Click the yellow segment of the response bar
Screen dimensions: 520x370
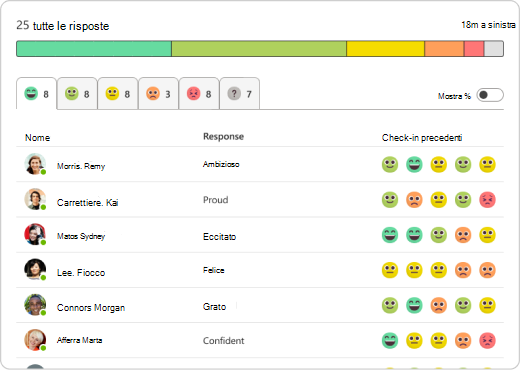coord(385,49)
